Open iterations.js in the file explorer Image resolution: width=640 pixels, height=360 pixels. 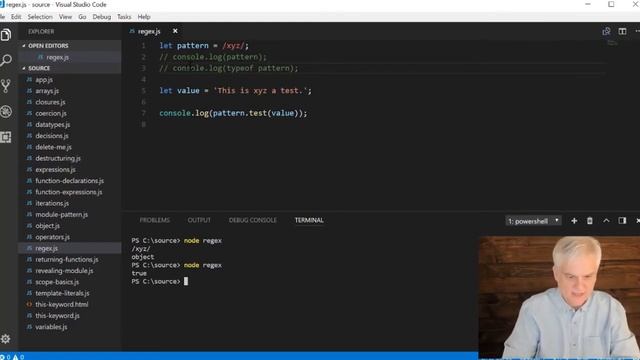point(52,203)
